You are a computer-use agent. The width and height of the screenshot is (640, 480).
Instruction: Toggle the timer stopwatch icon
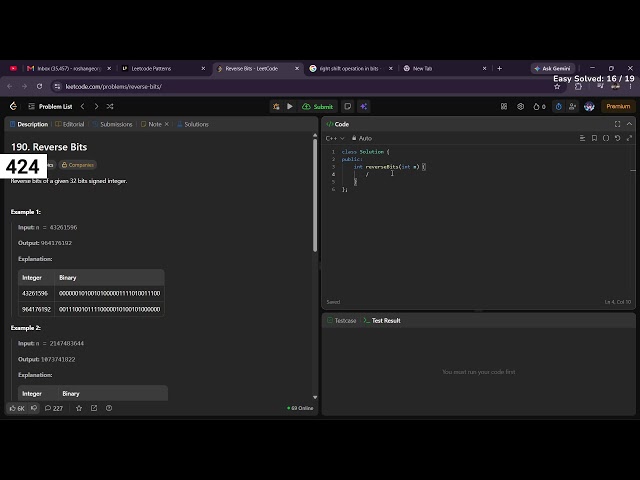[559, 107]
